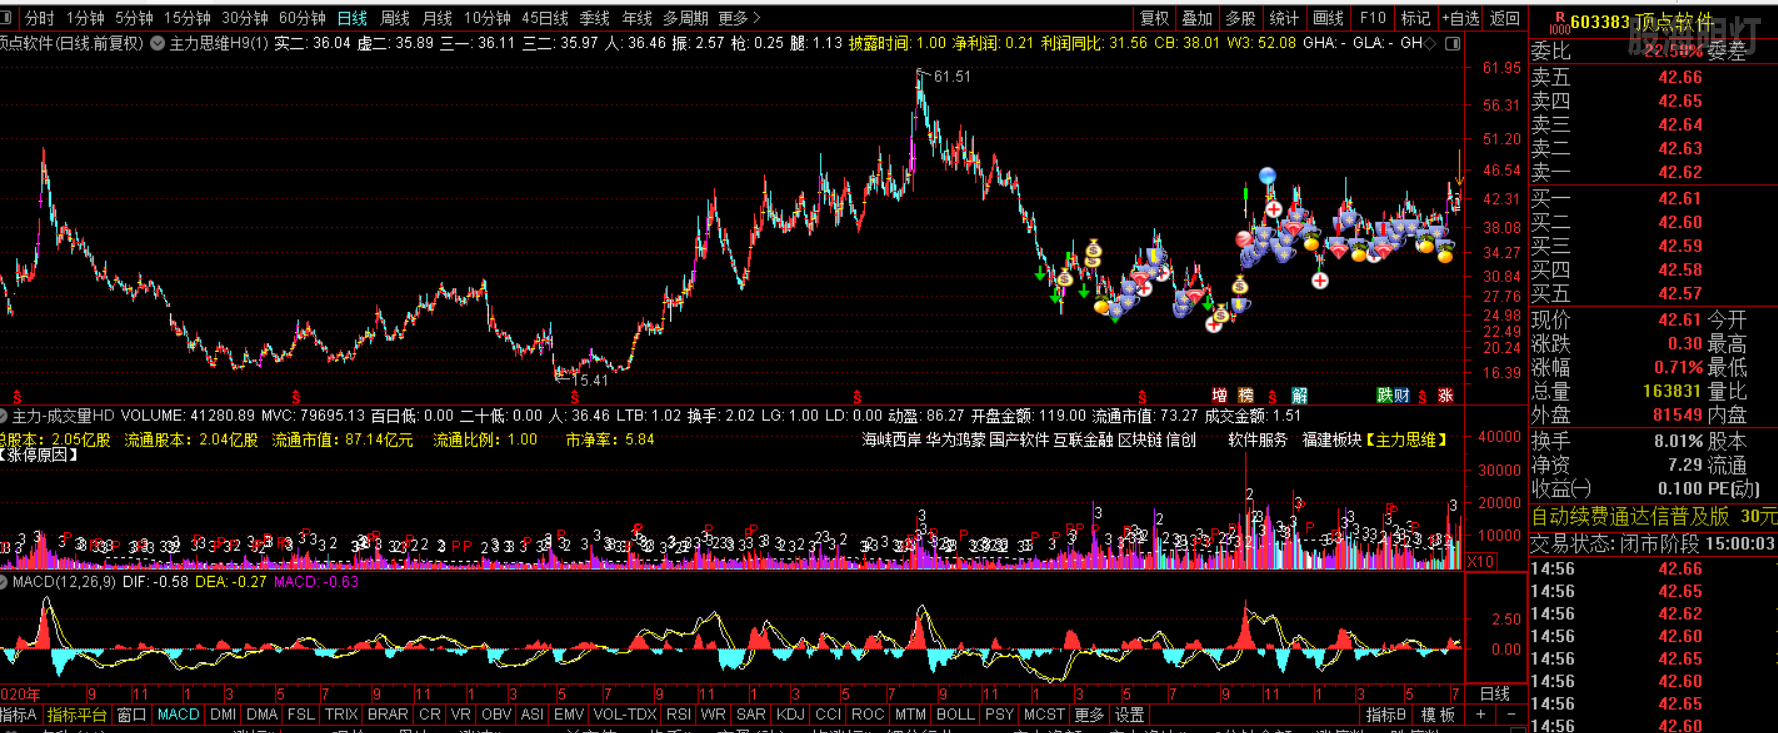Click the 榜 event marker on the chart
The width and height of the screenshot is (1778, 733).
1245,395
